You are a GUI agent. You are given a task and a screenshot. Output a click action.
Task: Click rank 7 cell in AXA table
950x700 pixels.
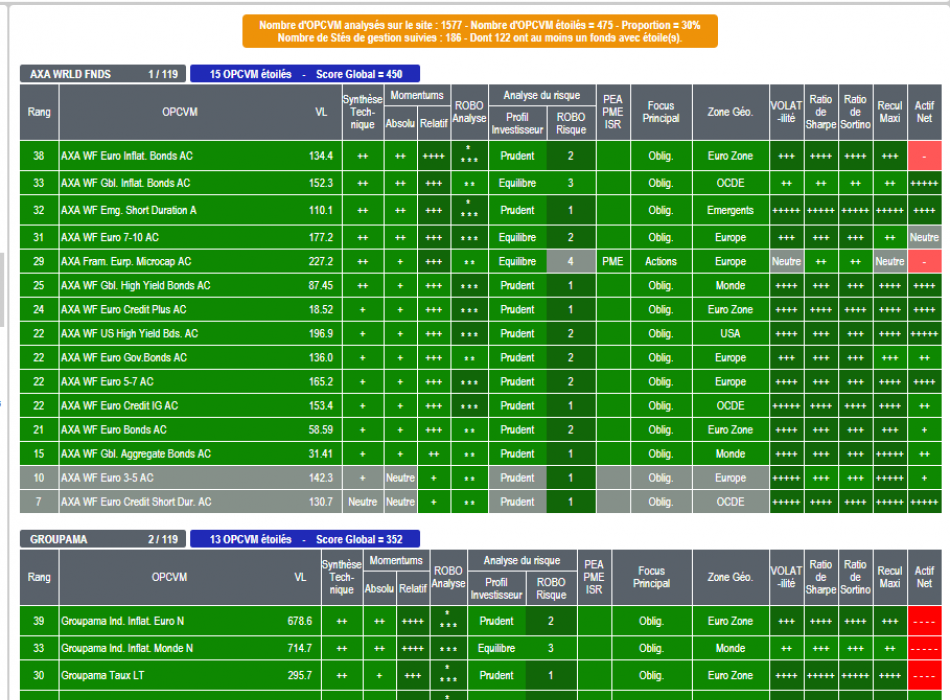(x=39, y=502)
